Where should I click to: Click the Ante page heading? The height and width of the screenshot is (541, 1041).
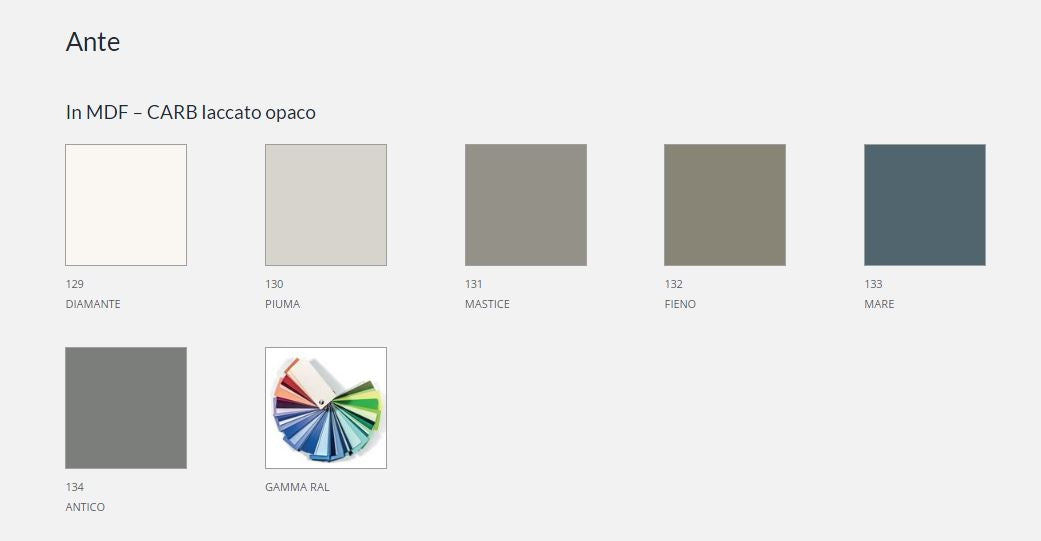(x=93, y=42)
